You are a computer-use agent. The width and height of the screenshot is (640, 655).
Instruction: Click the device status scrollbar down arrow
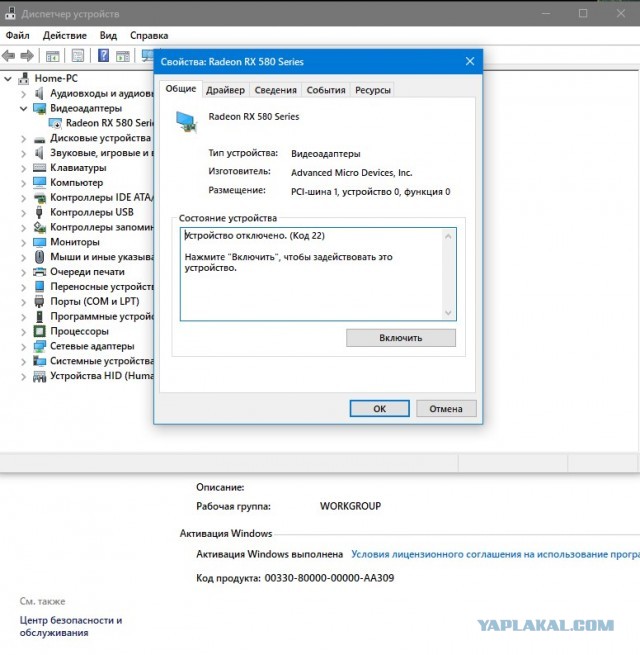pyautogui.click(x=448, y=312)
